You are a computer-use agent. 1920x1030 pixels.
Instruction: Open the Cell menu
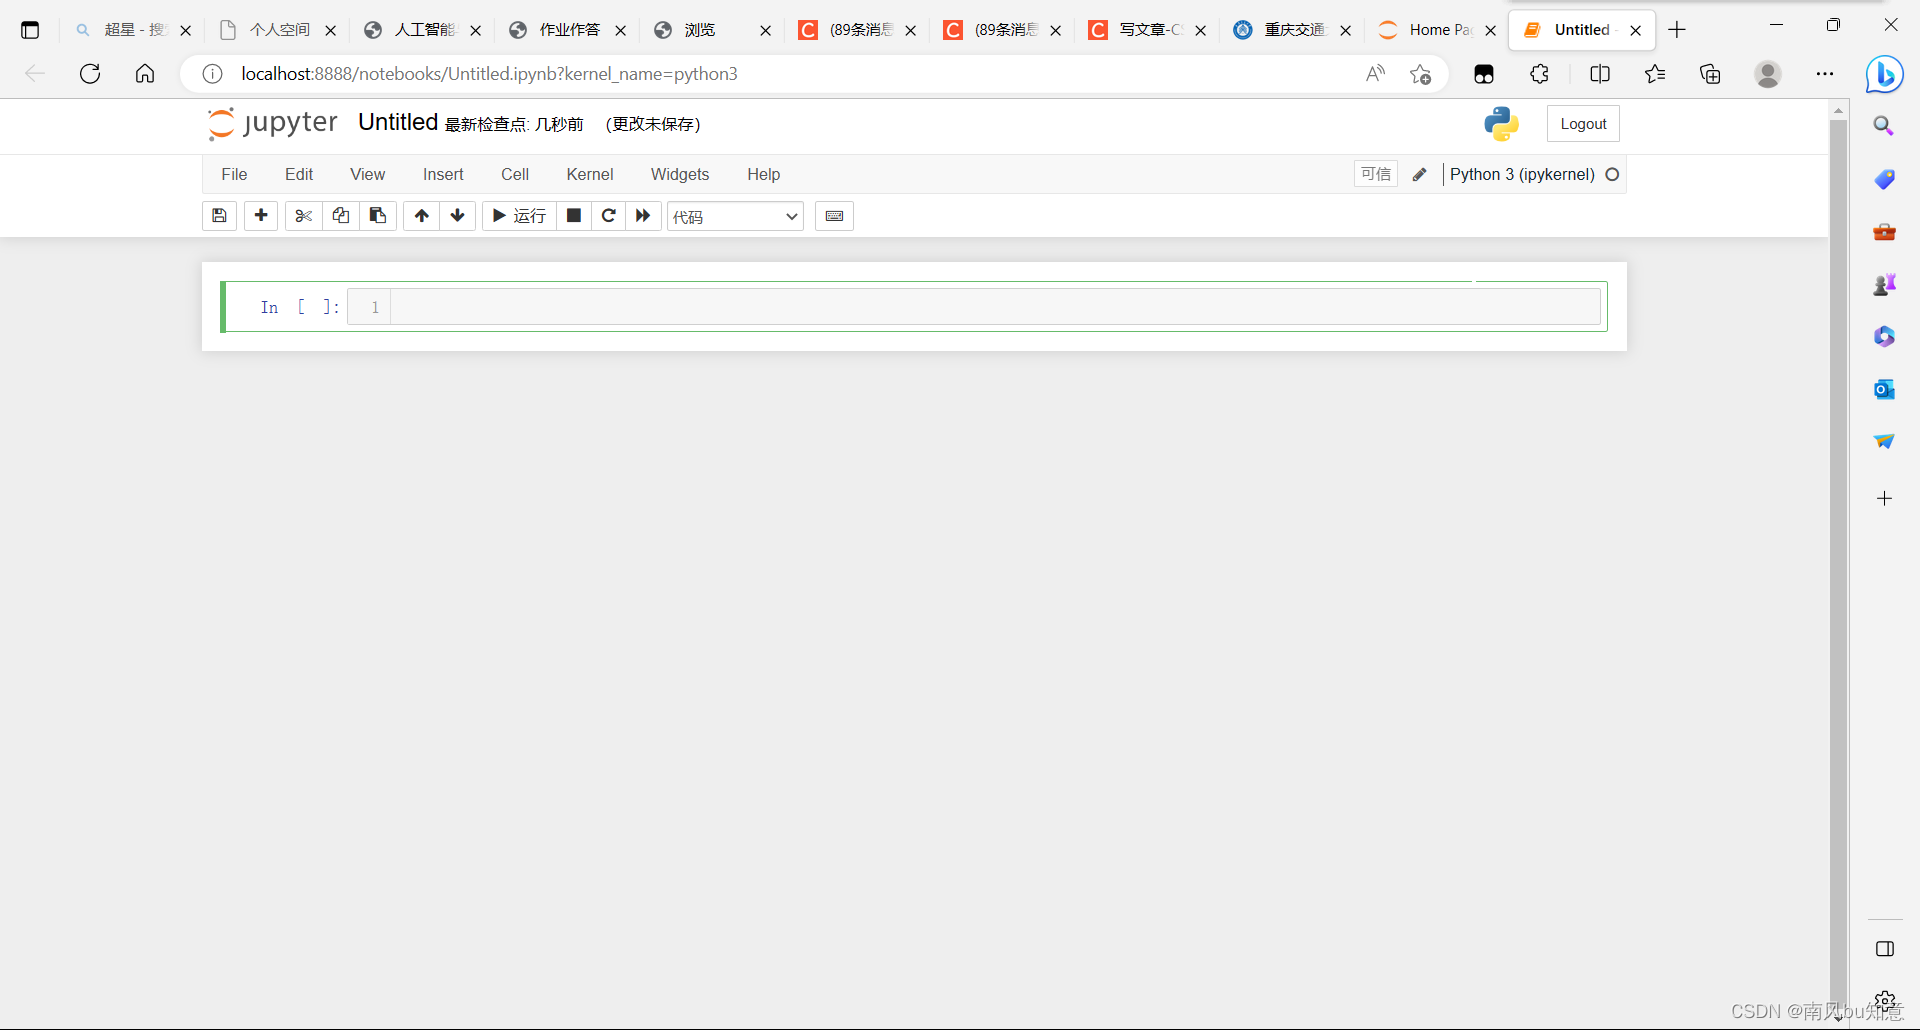(515, 174)
